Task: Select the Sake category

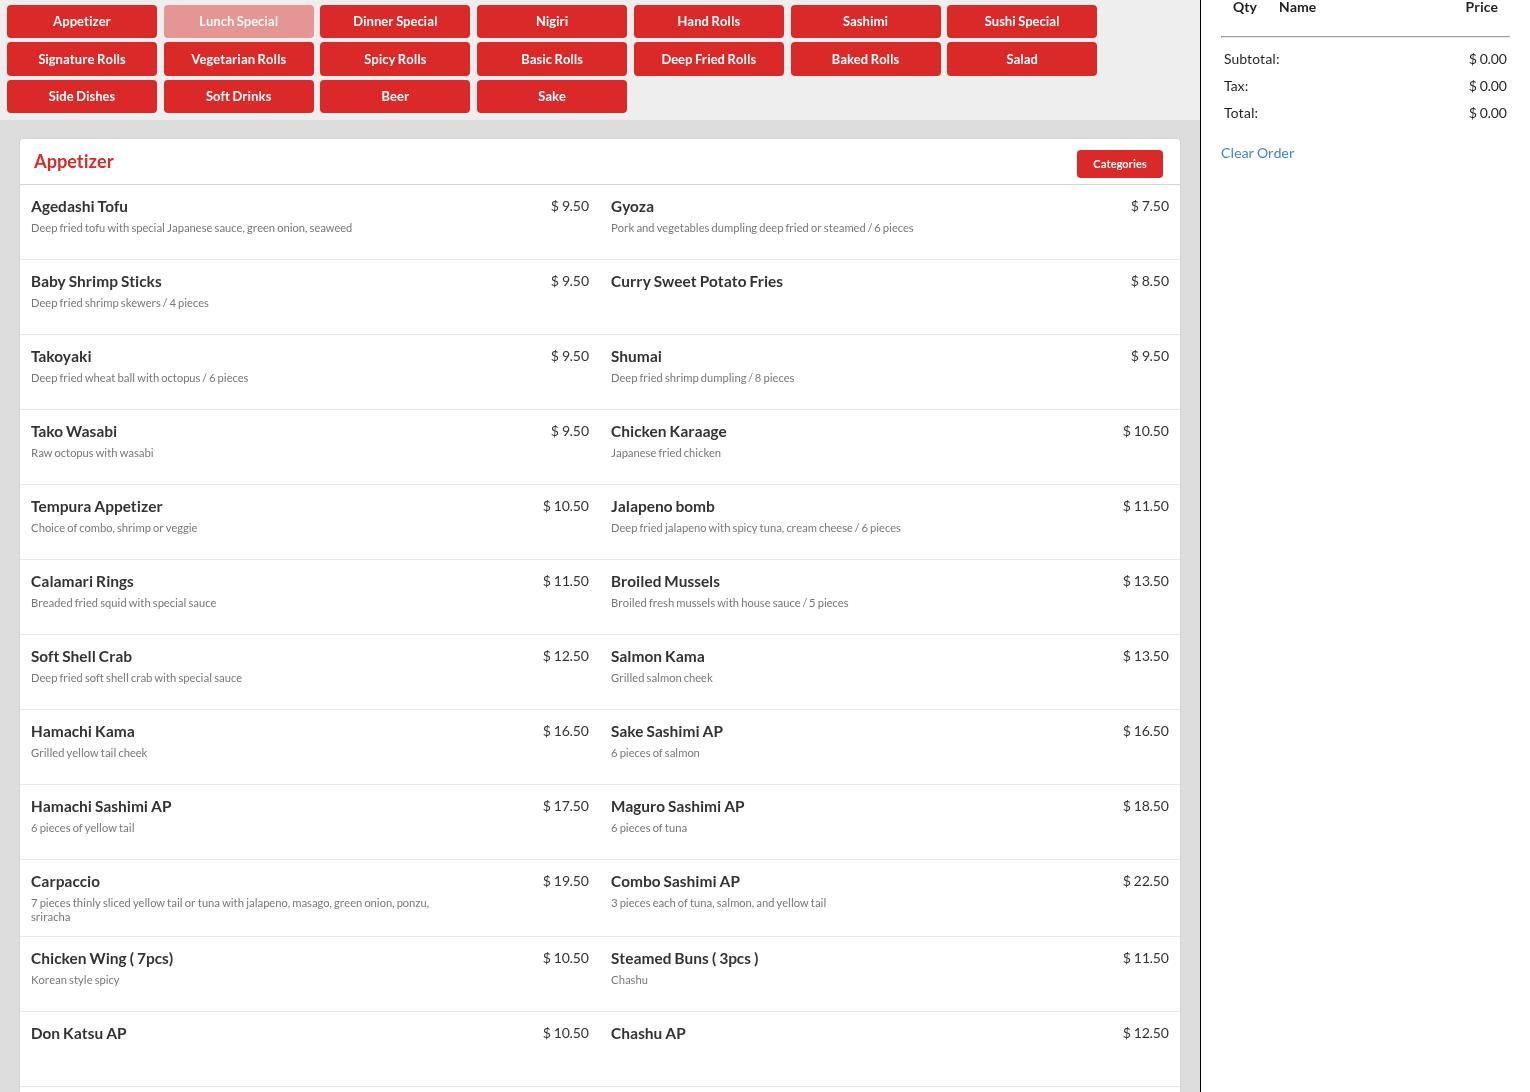Action: pyautogui.click(x=551, y=96)
